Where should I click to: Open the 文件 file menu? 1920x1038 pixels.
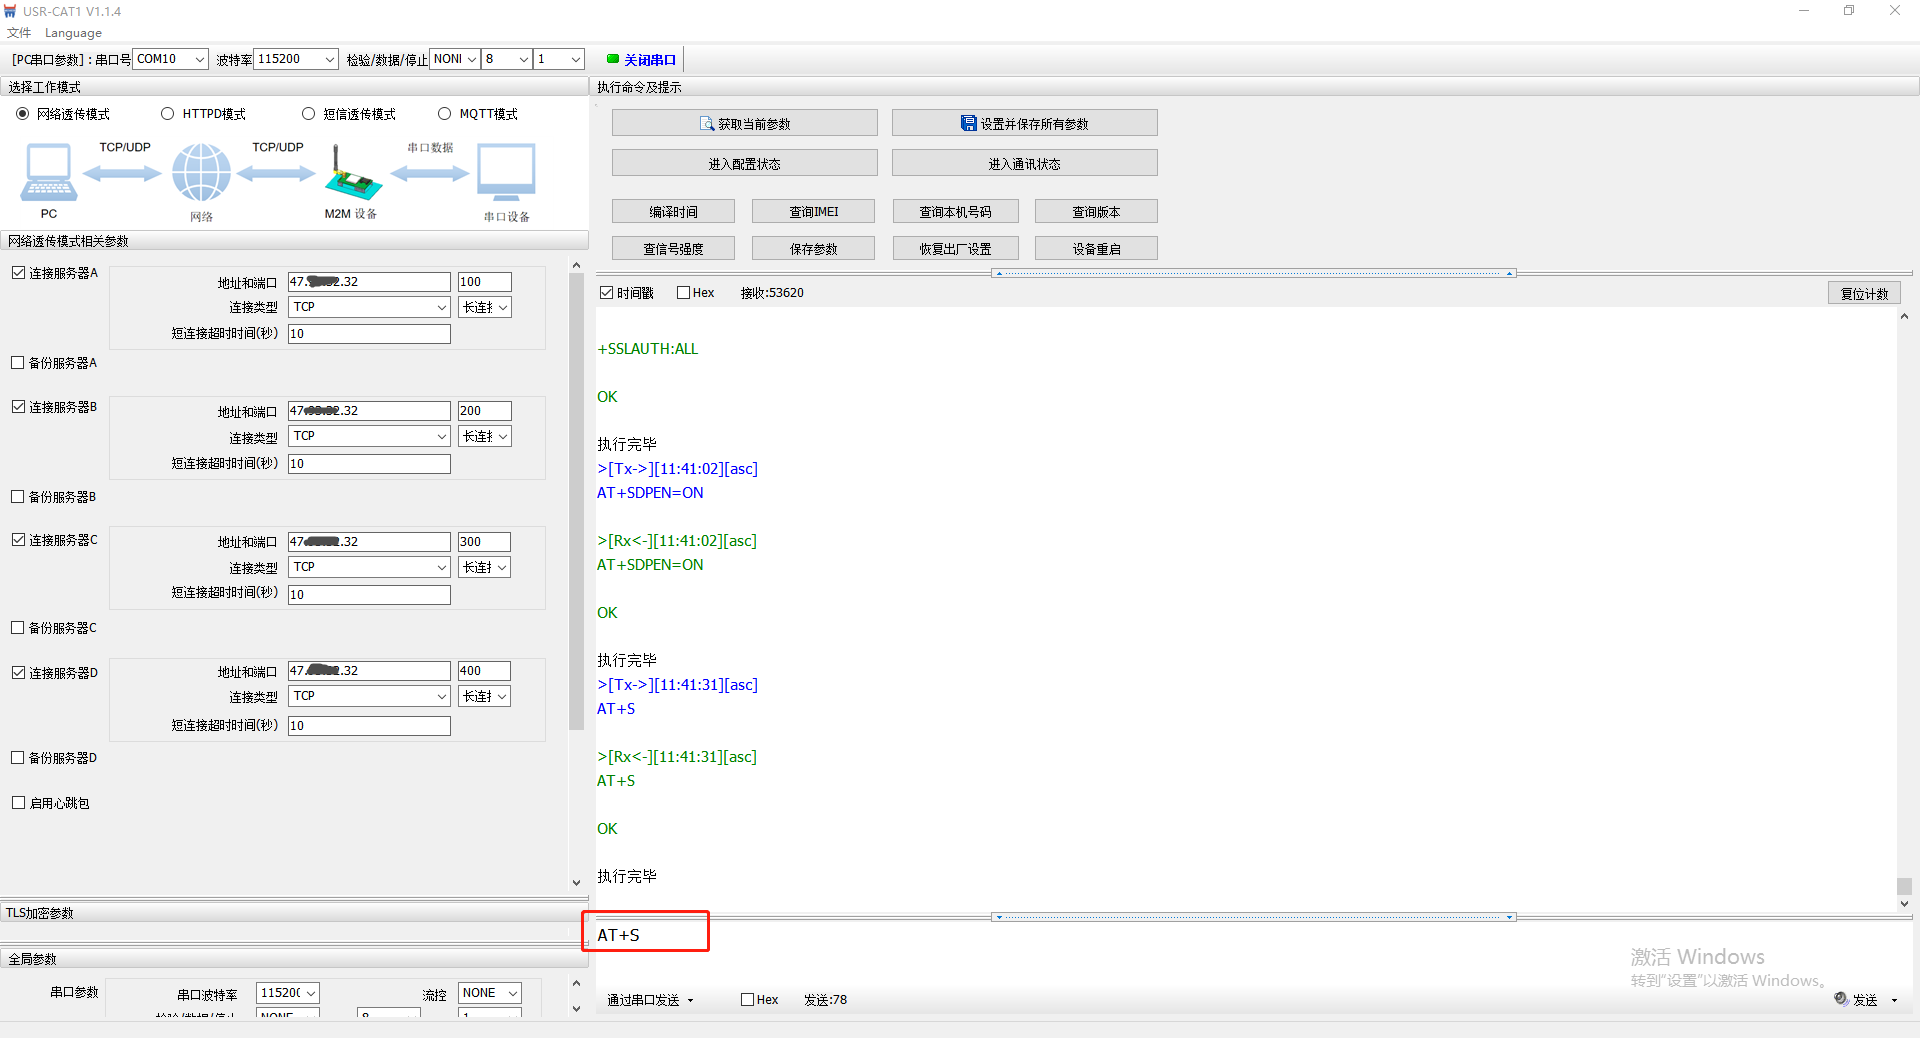(19, 33)
